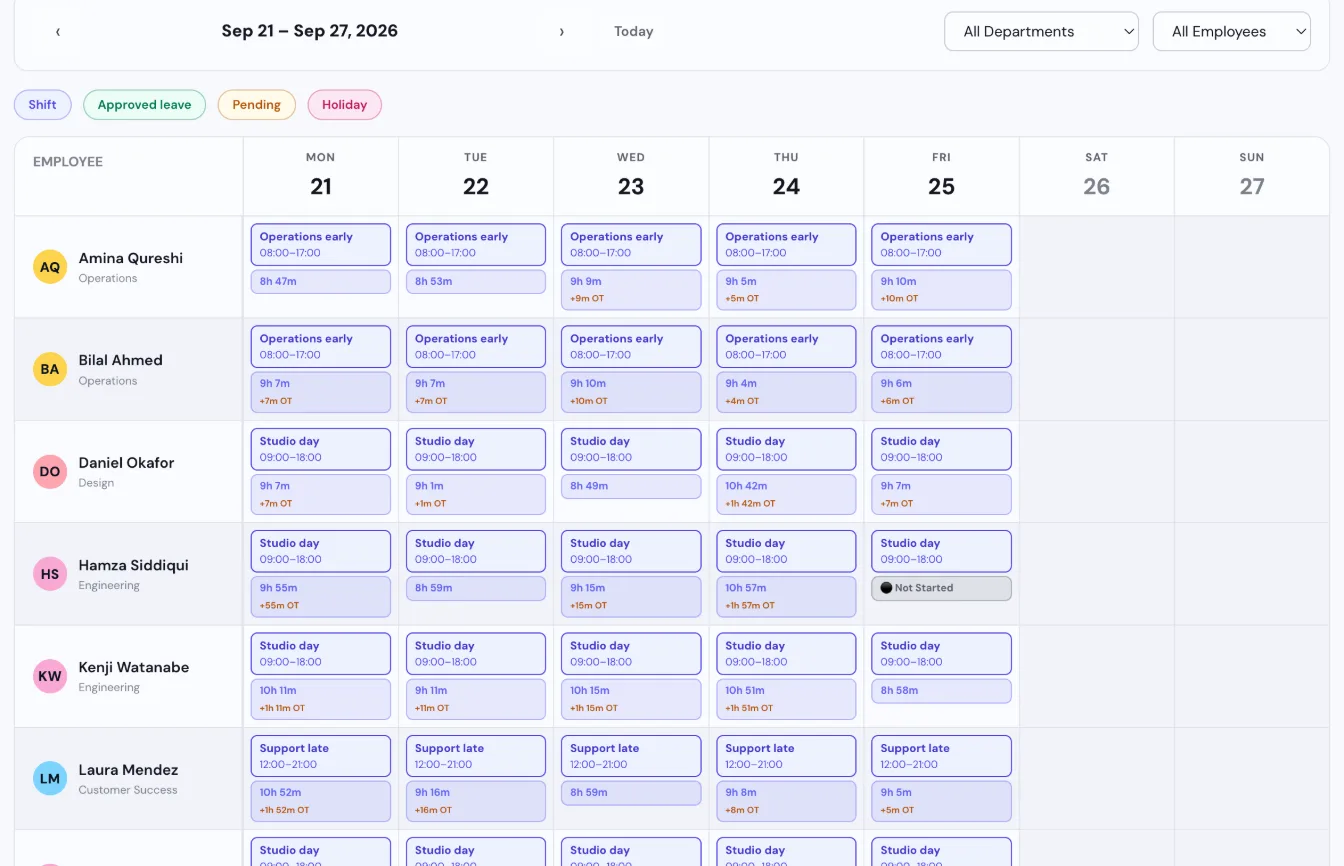Select Sunday 27 column header
This screenshot has width=1344, height=866.
click(1252, 176)
